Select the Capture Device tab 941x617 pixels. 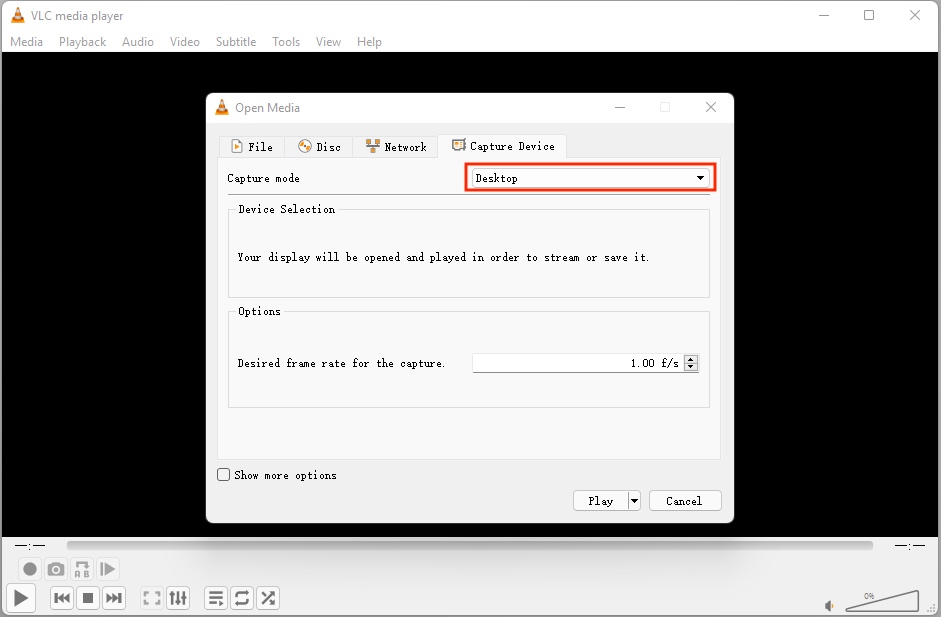pyautogui.click(x=502, y=146)
